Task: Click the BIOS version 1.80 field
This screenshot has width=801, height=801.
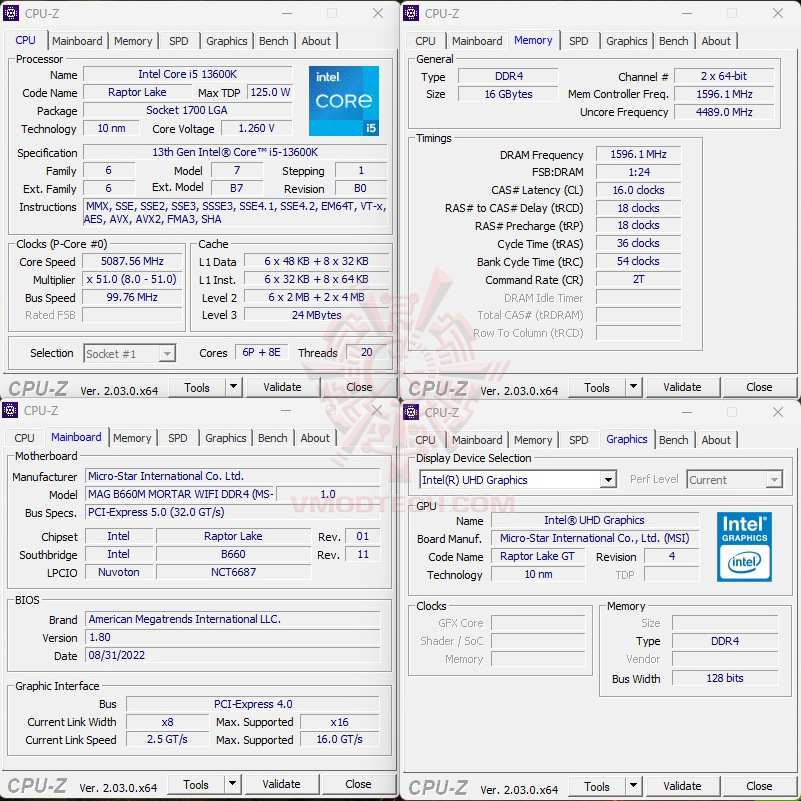Action: 232,637
